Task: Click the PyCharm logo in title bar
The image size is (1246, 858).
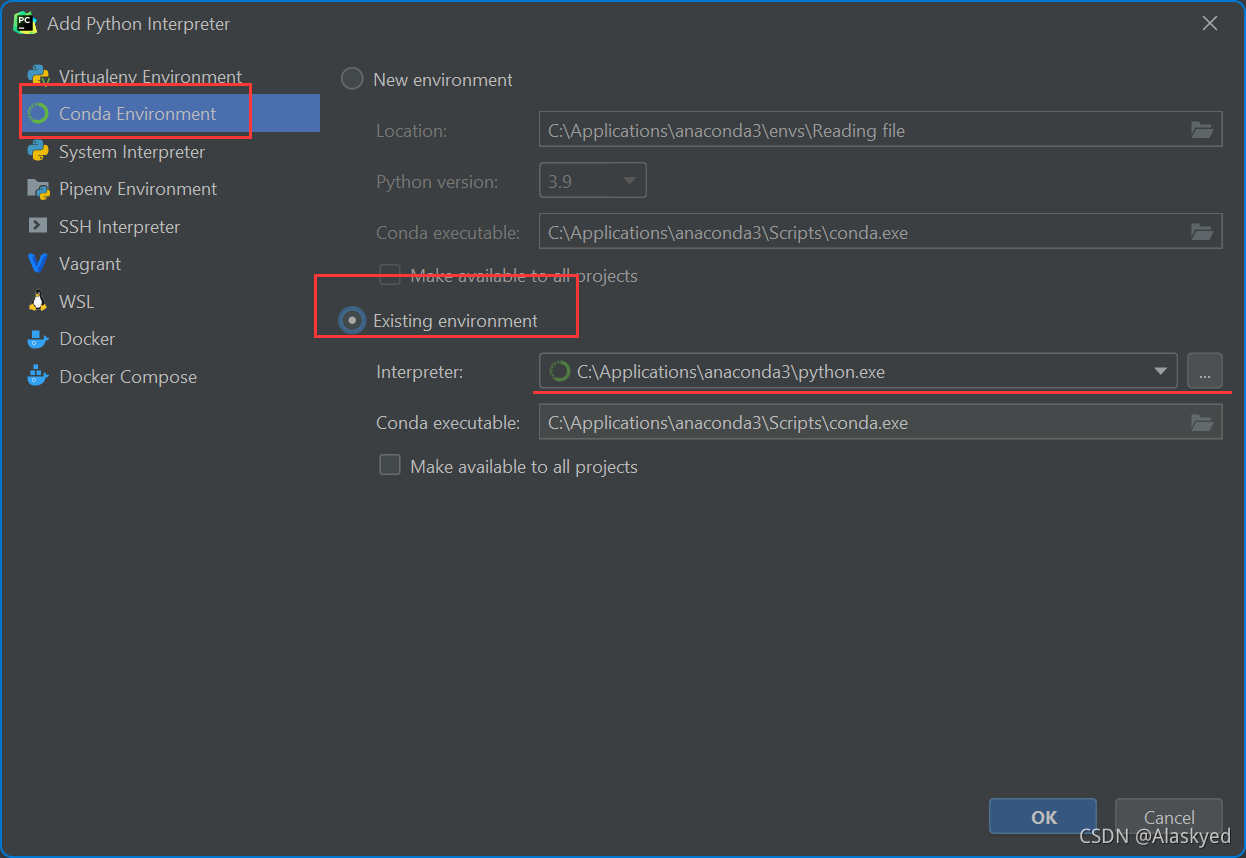Action: 24,23
